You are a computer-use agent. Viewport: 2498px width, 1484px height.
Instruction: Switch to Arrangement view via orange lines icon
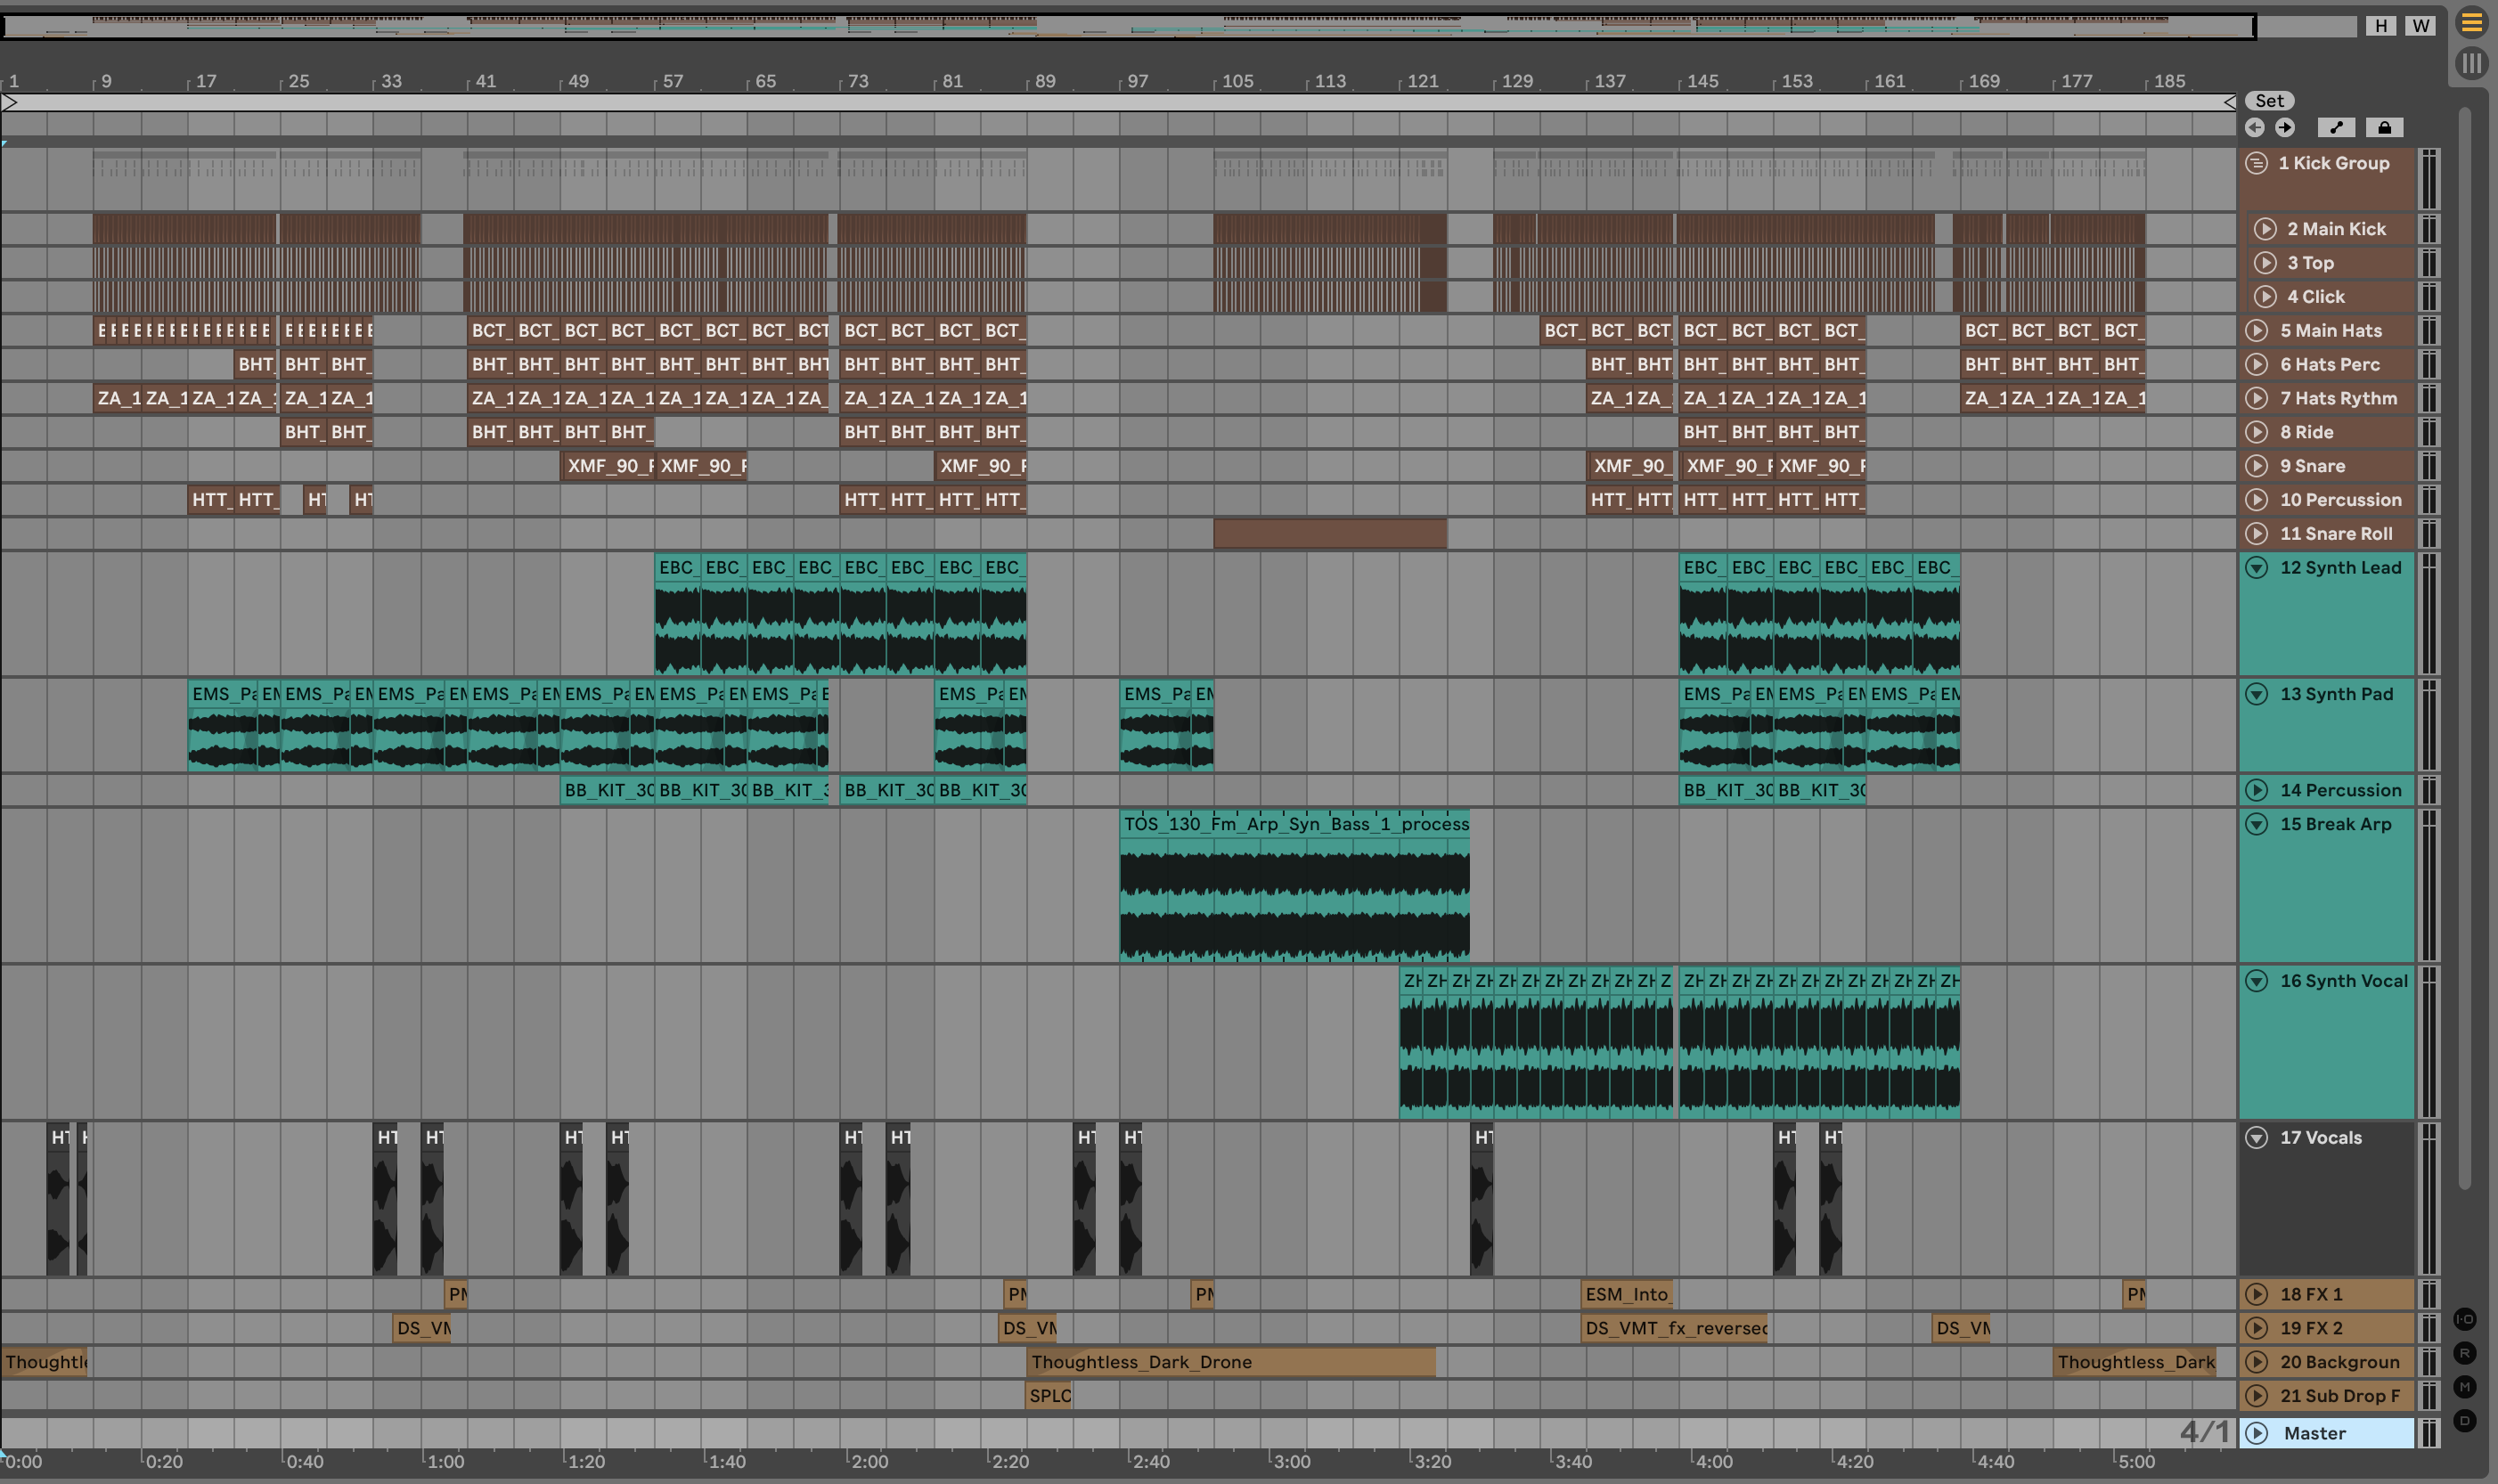(x=2471, y=23)
